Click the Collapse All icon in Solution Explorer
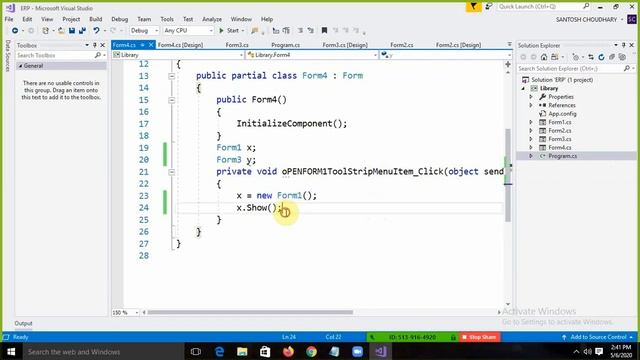The height and width of the screenshot is (360, 640). 612,57
